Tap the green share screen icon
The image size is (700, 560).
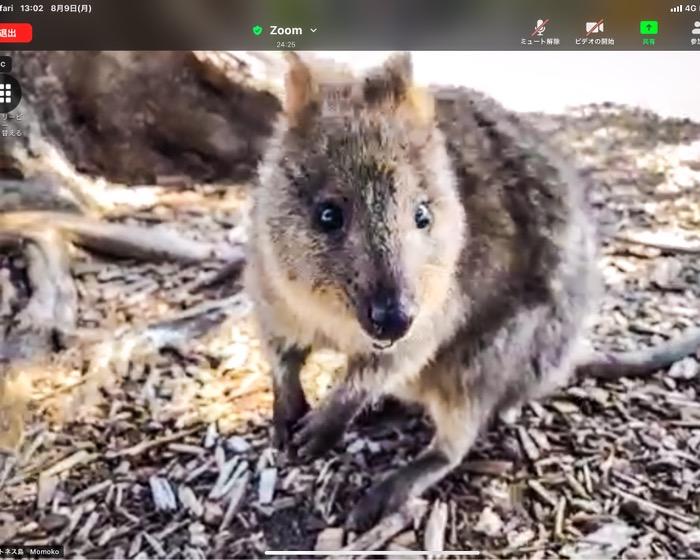click(x=649, y=27)
